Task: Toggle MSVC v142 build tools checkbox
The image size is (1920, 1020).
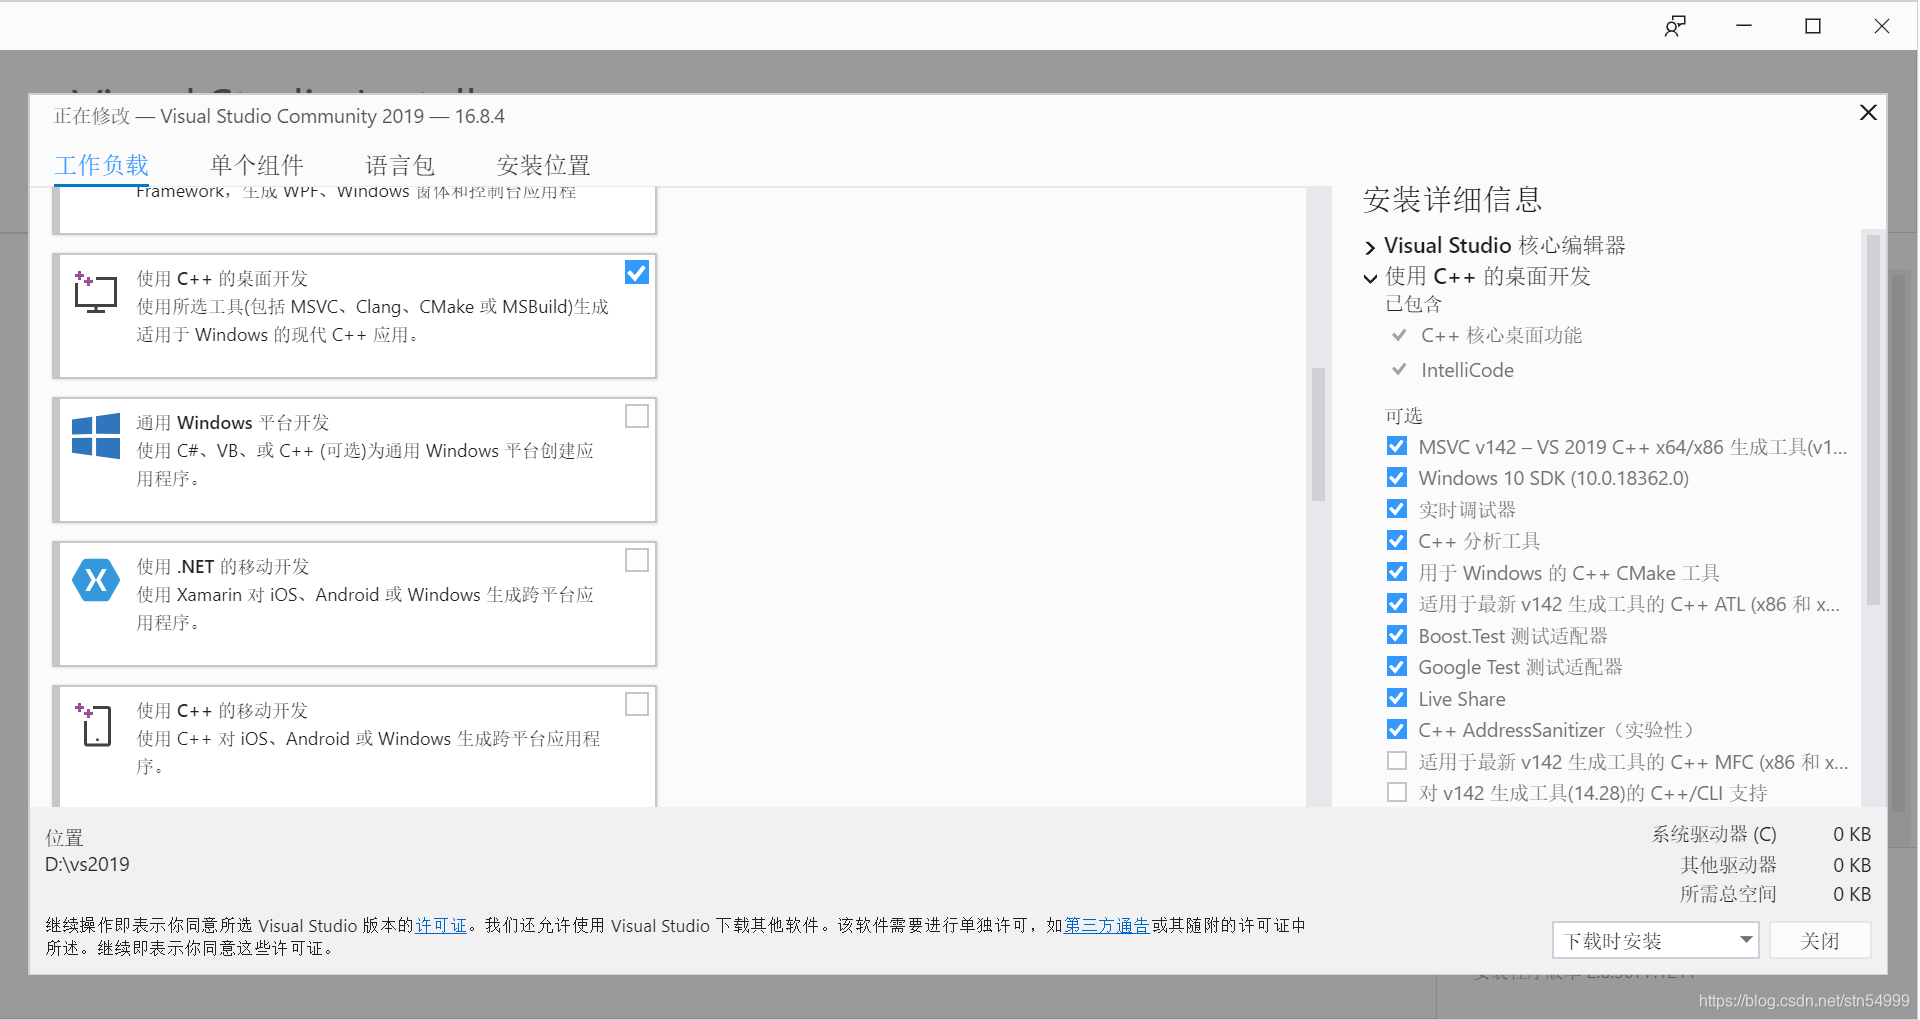Action: coord(1397,446)
